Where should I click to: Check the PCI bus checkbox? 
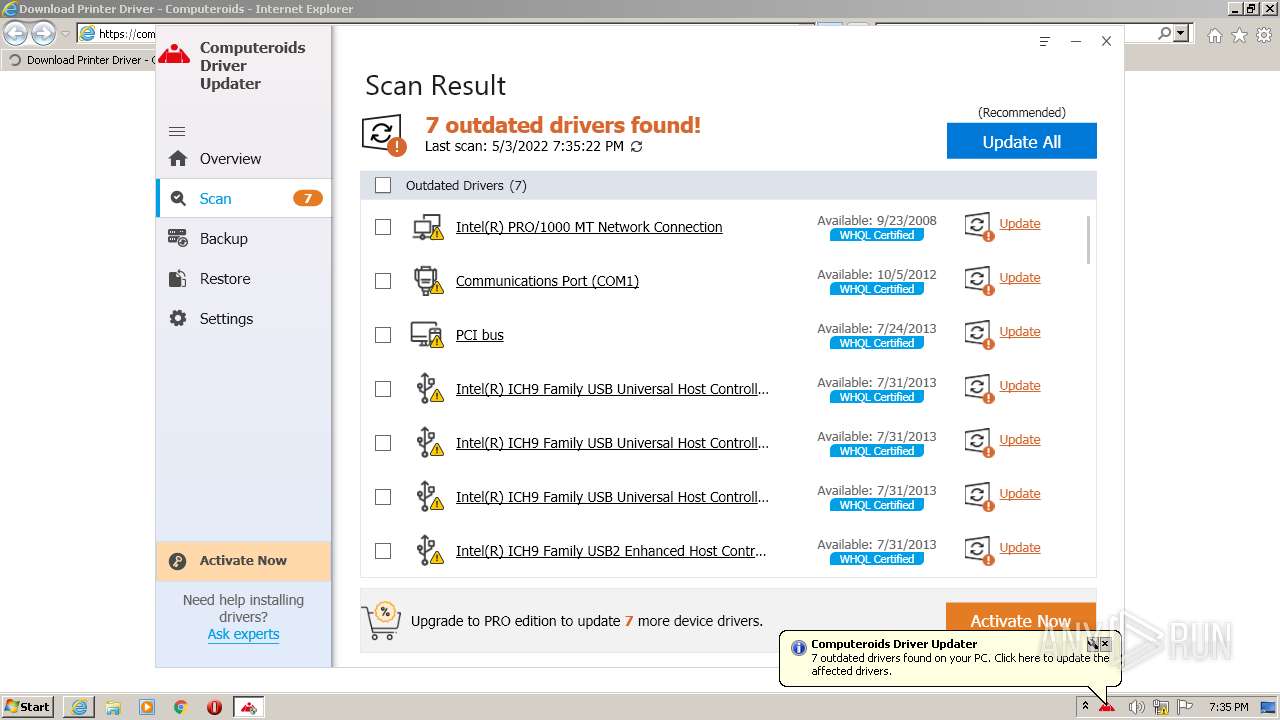(383, 335)
